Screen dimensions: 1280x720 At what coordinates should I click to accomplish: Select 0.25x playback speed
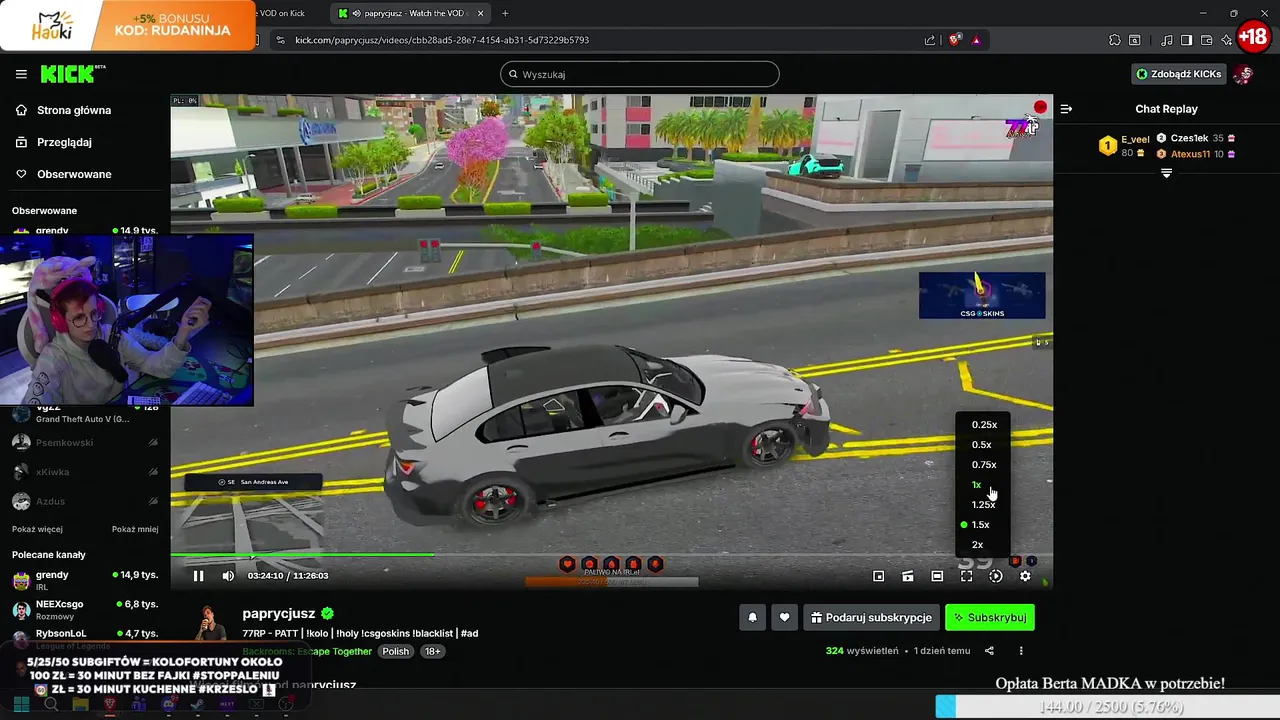(x=984, y=425)
